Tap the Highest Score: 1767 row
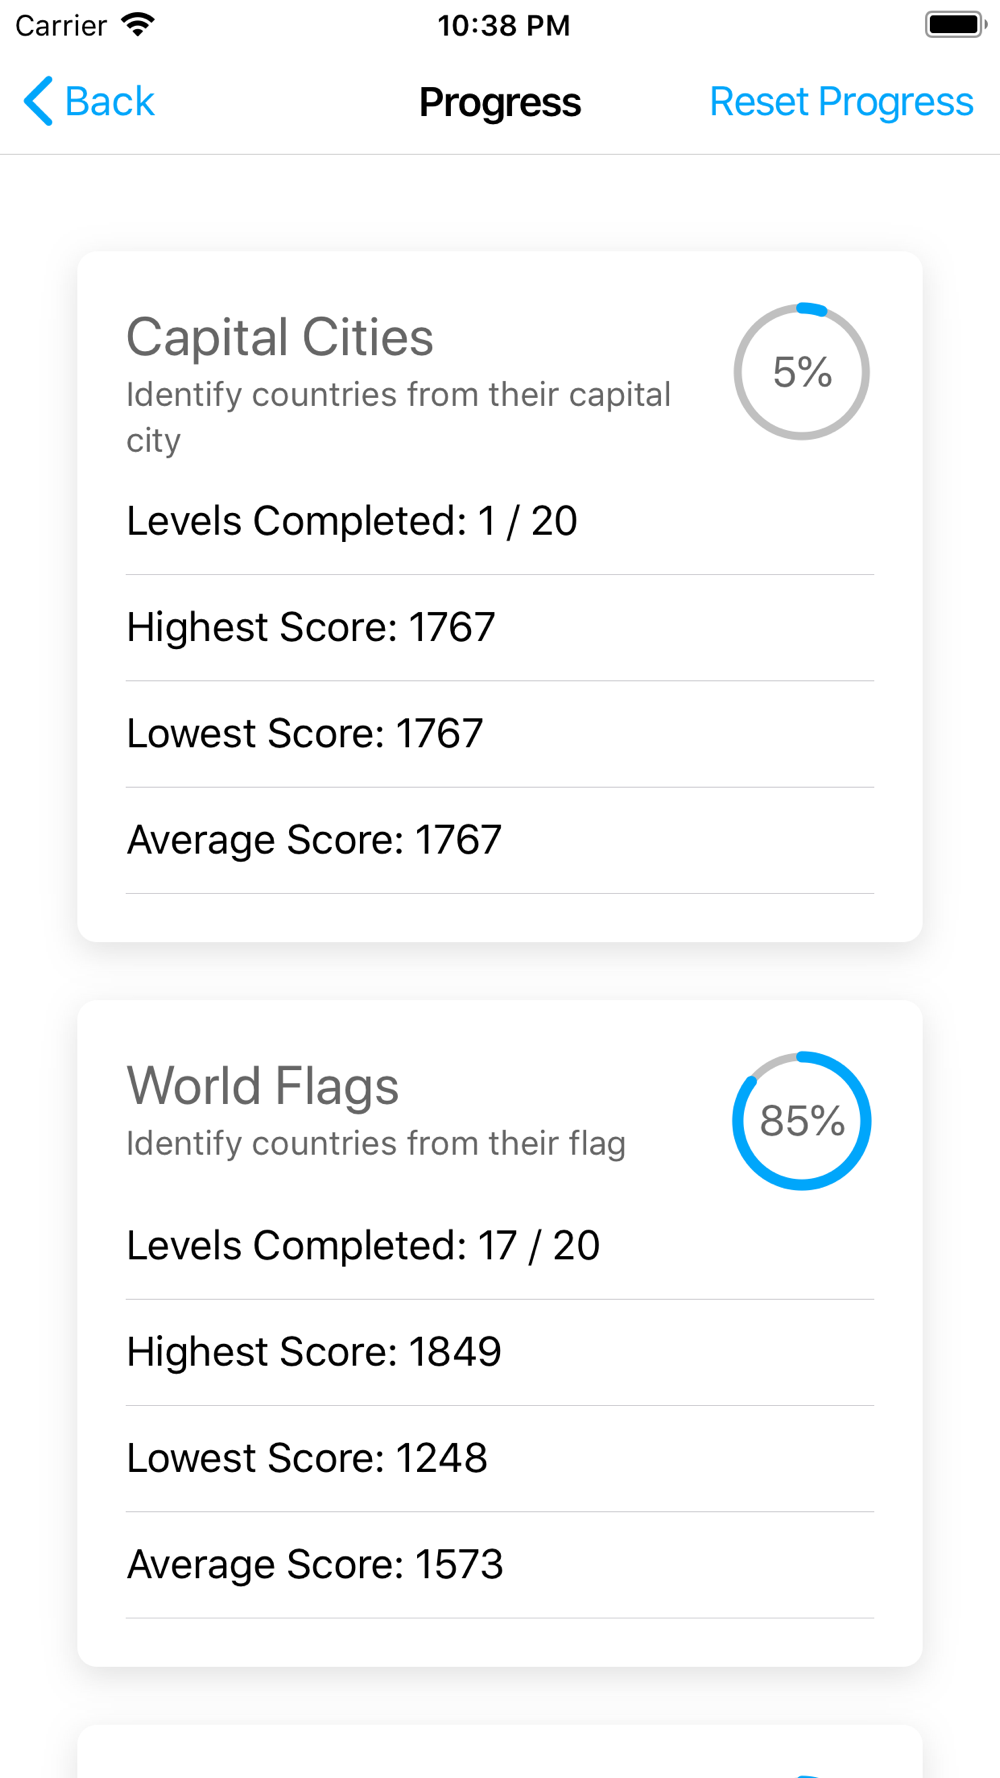The width and height of the screenshot is (1000, 1778). click(x=500, y=628)
